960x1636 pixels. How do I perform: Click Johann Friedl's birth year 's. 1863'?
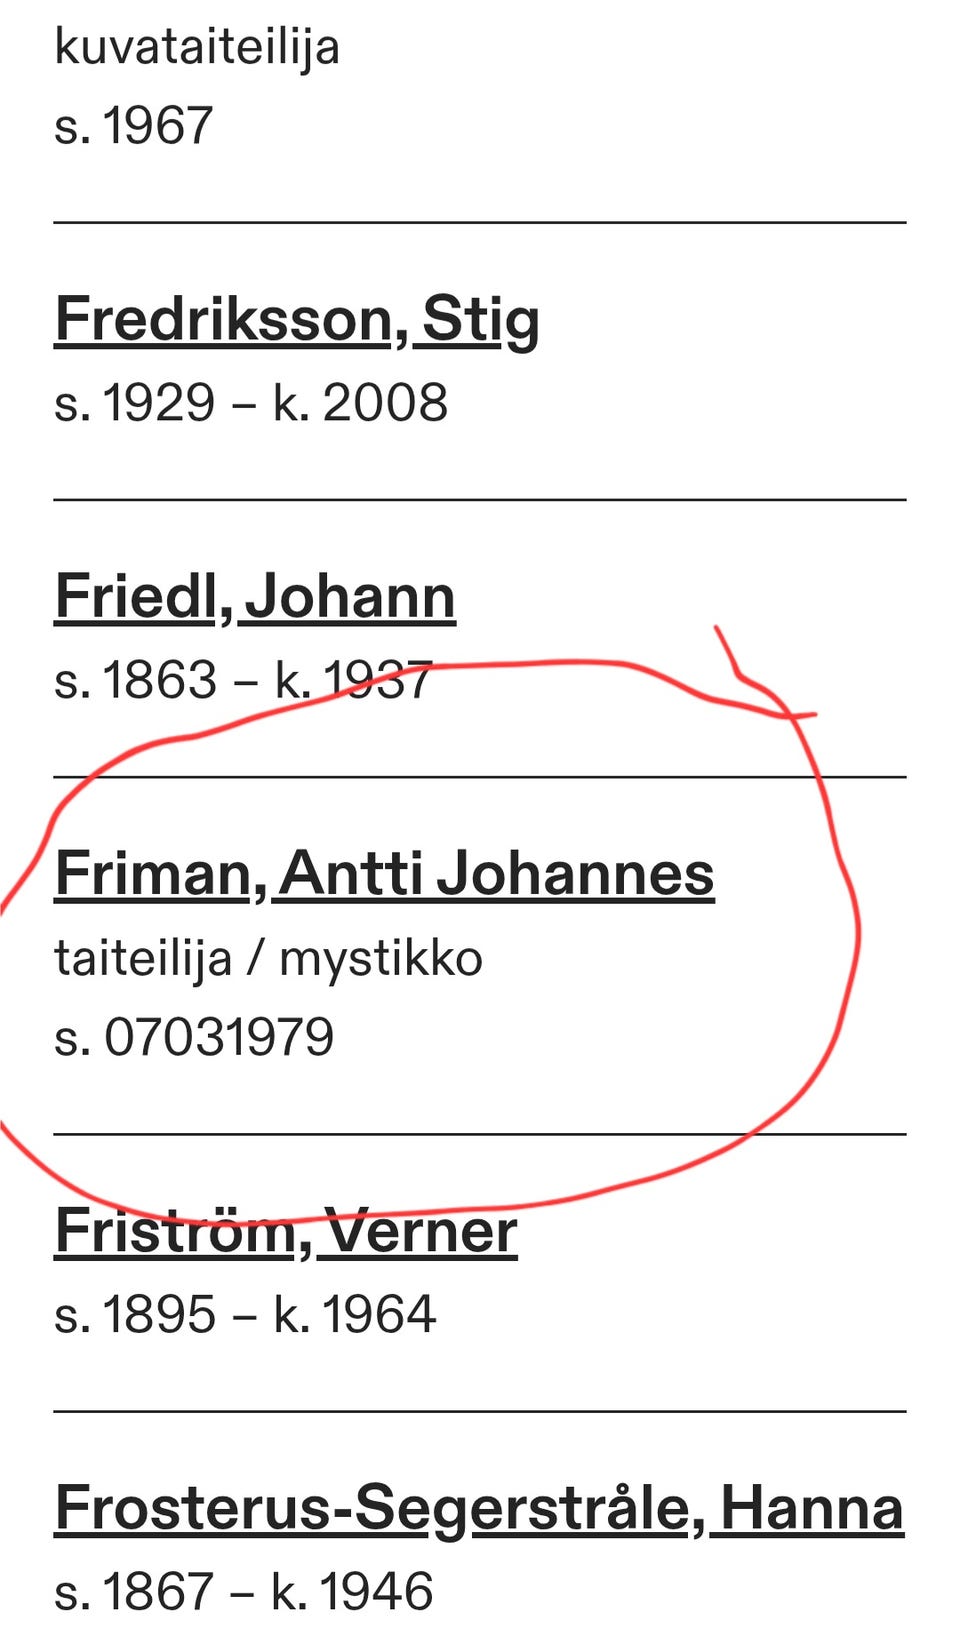pos(135,681)
